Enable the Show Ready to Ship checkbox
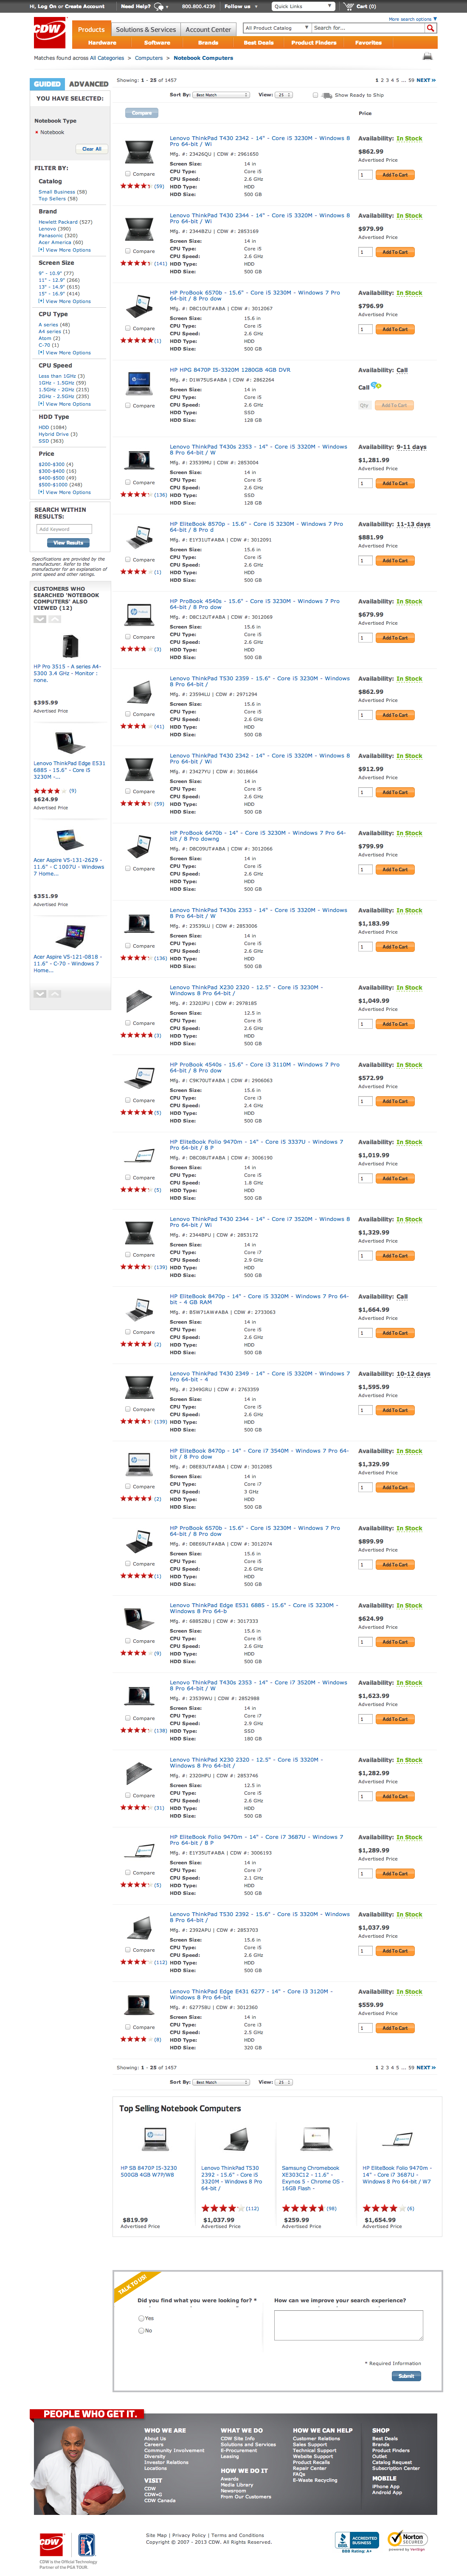 (x=315, y=95)
